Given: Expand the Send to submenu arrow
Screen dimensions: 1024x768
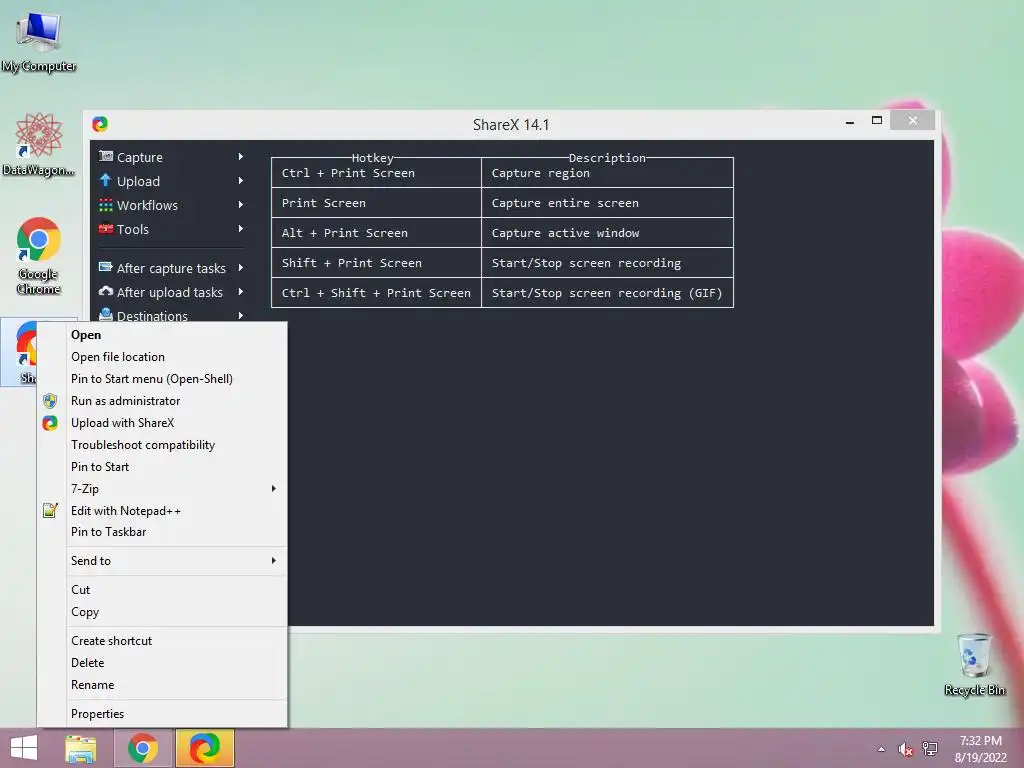Looking at the screenshot, I should (x=274, y=560).
